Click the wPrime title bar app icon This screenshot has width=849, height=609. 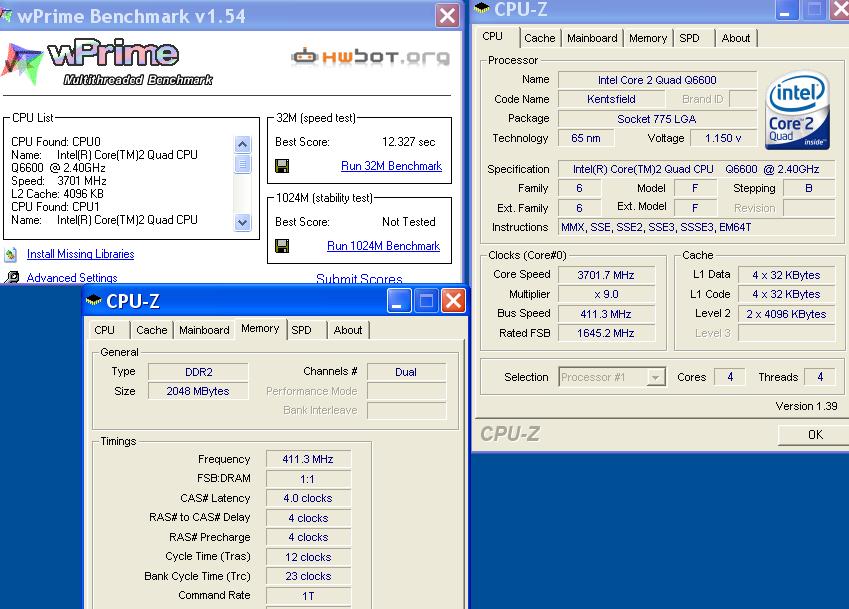pos(6,16)
